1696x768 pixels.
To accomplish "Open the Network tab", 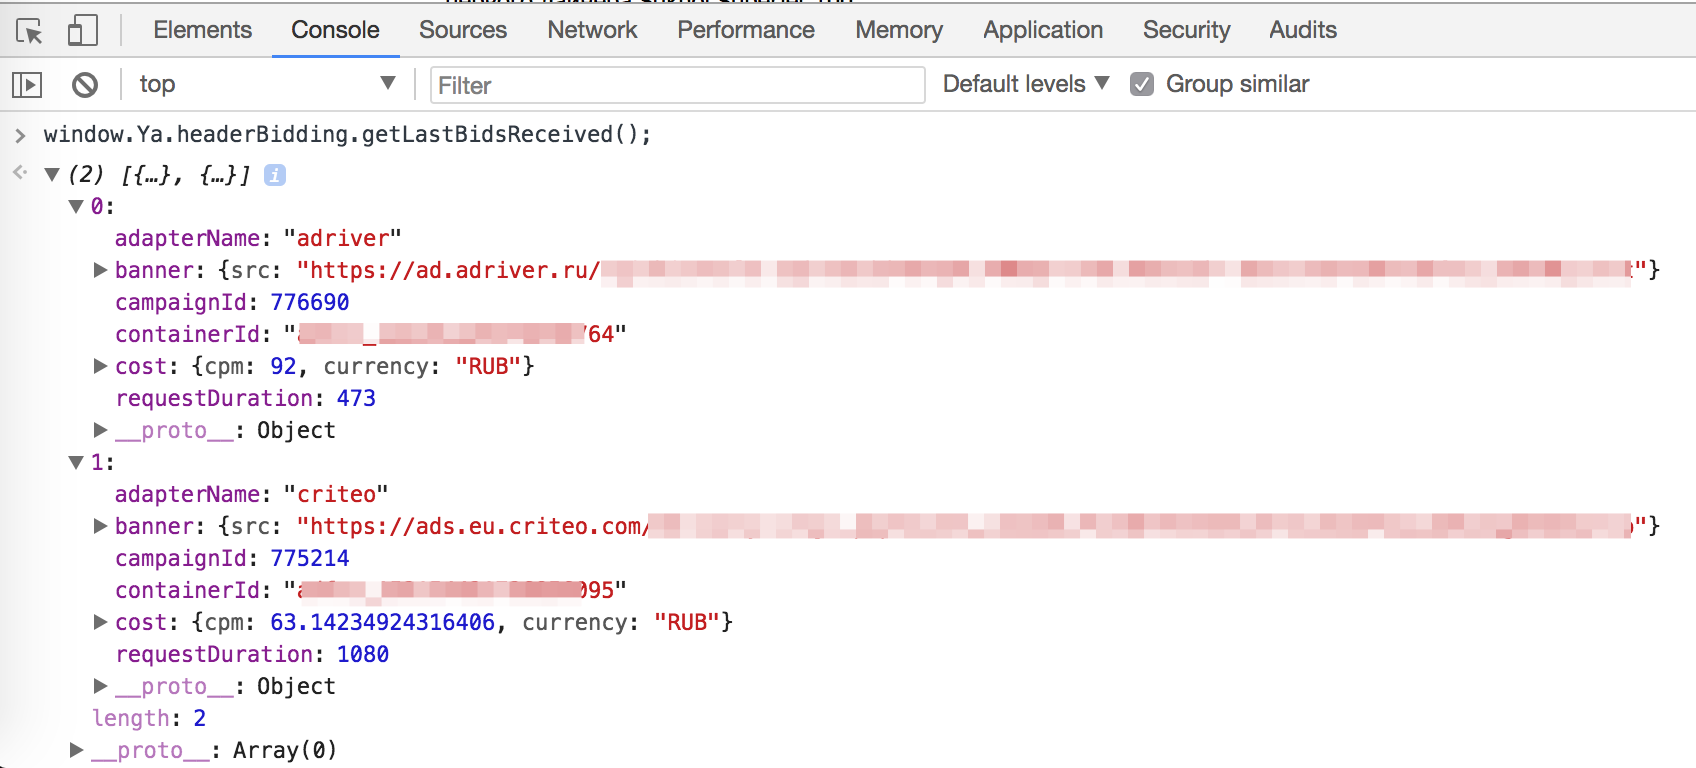I will pos(592,30).
